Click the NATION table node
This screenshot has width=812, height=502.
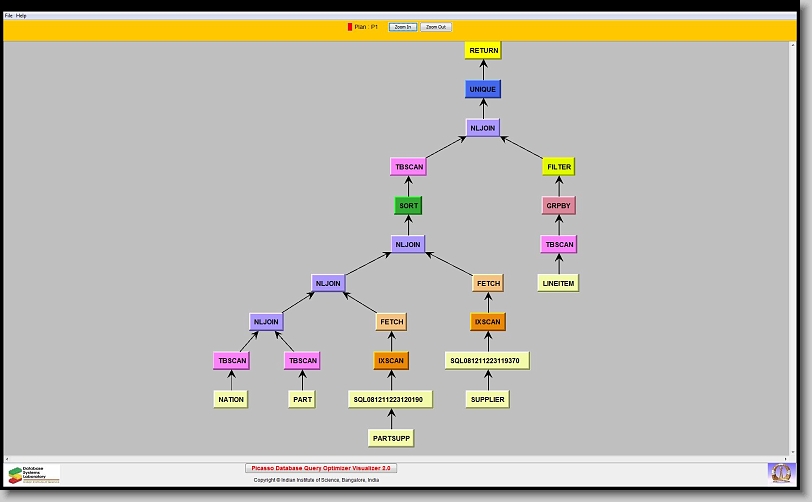click(231, 399)
